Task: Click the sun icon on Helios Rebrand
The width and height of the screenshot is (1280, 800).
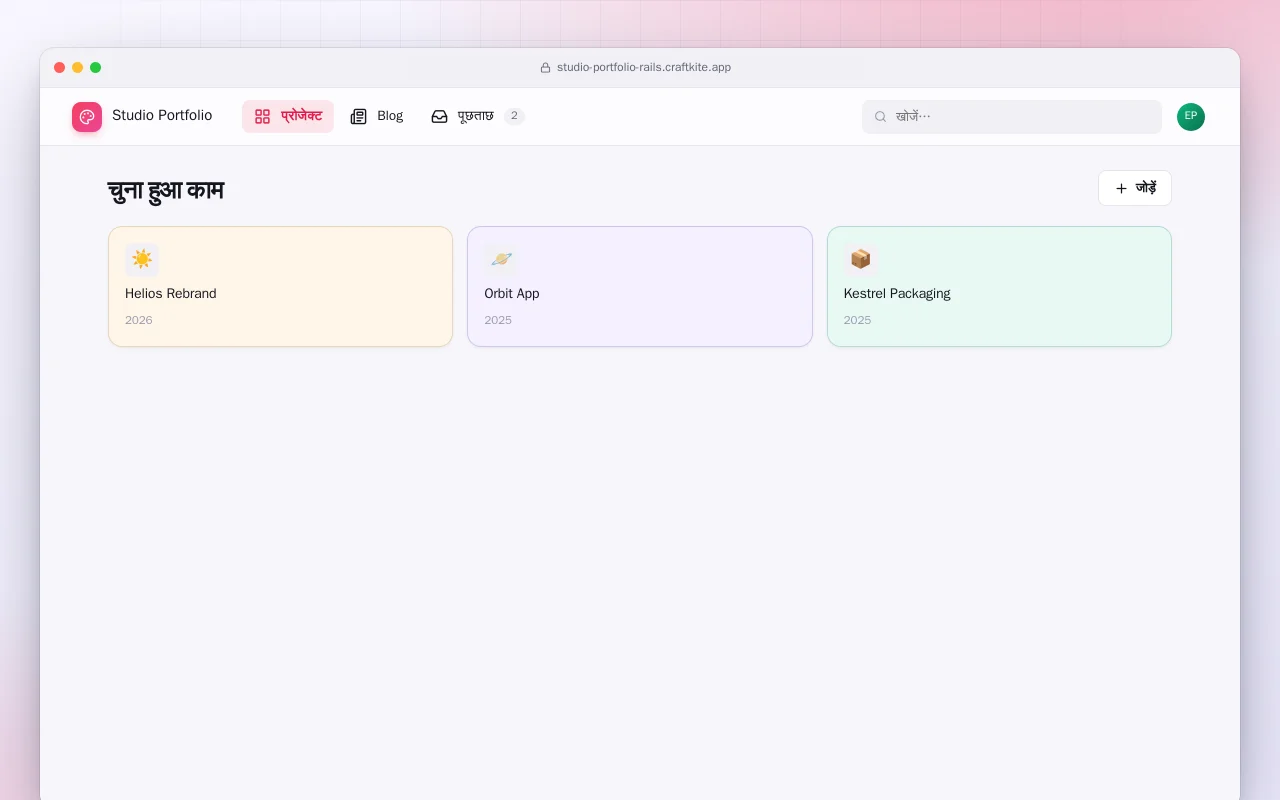Action: pos(142,260)
